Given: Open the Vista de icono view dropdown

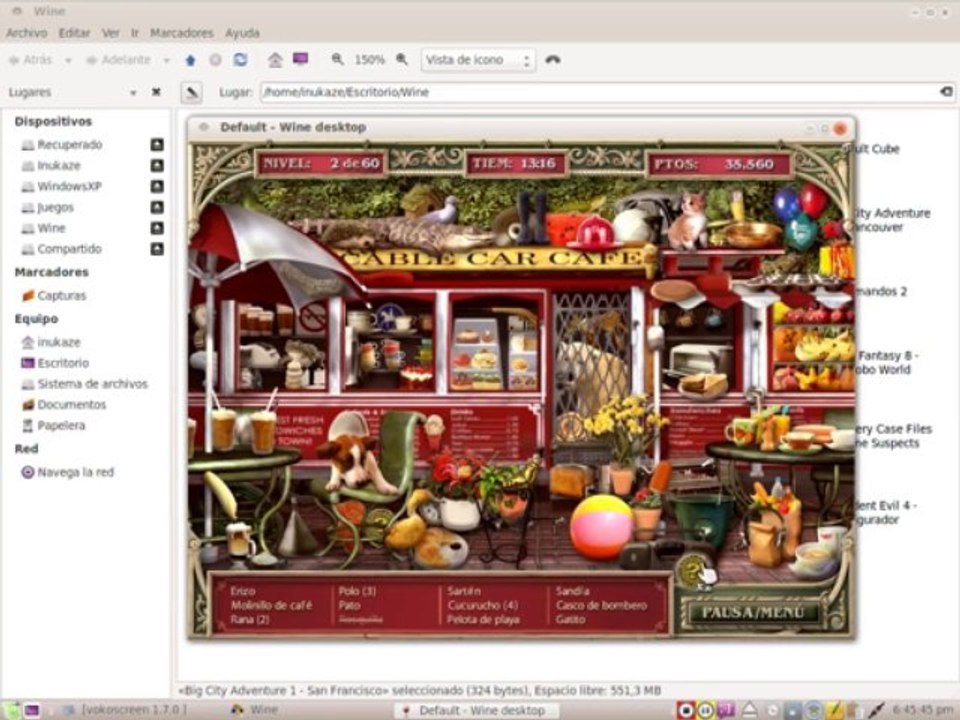Looking at the screenshot, I should (478, 60).
